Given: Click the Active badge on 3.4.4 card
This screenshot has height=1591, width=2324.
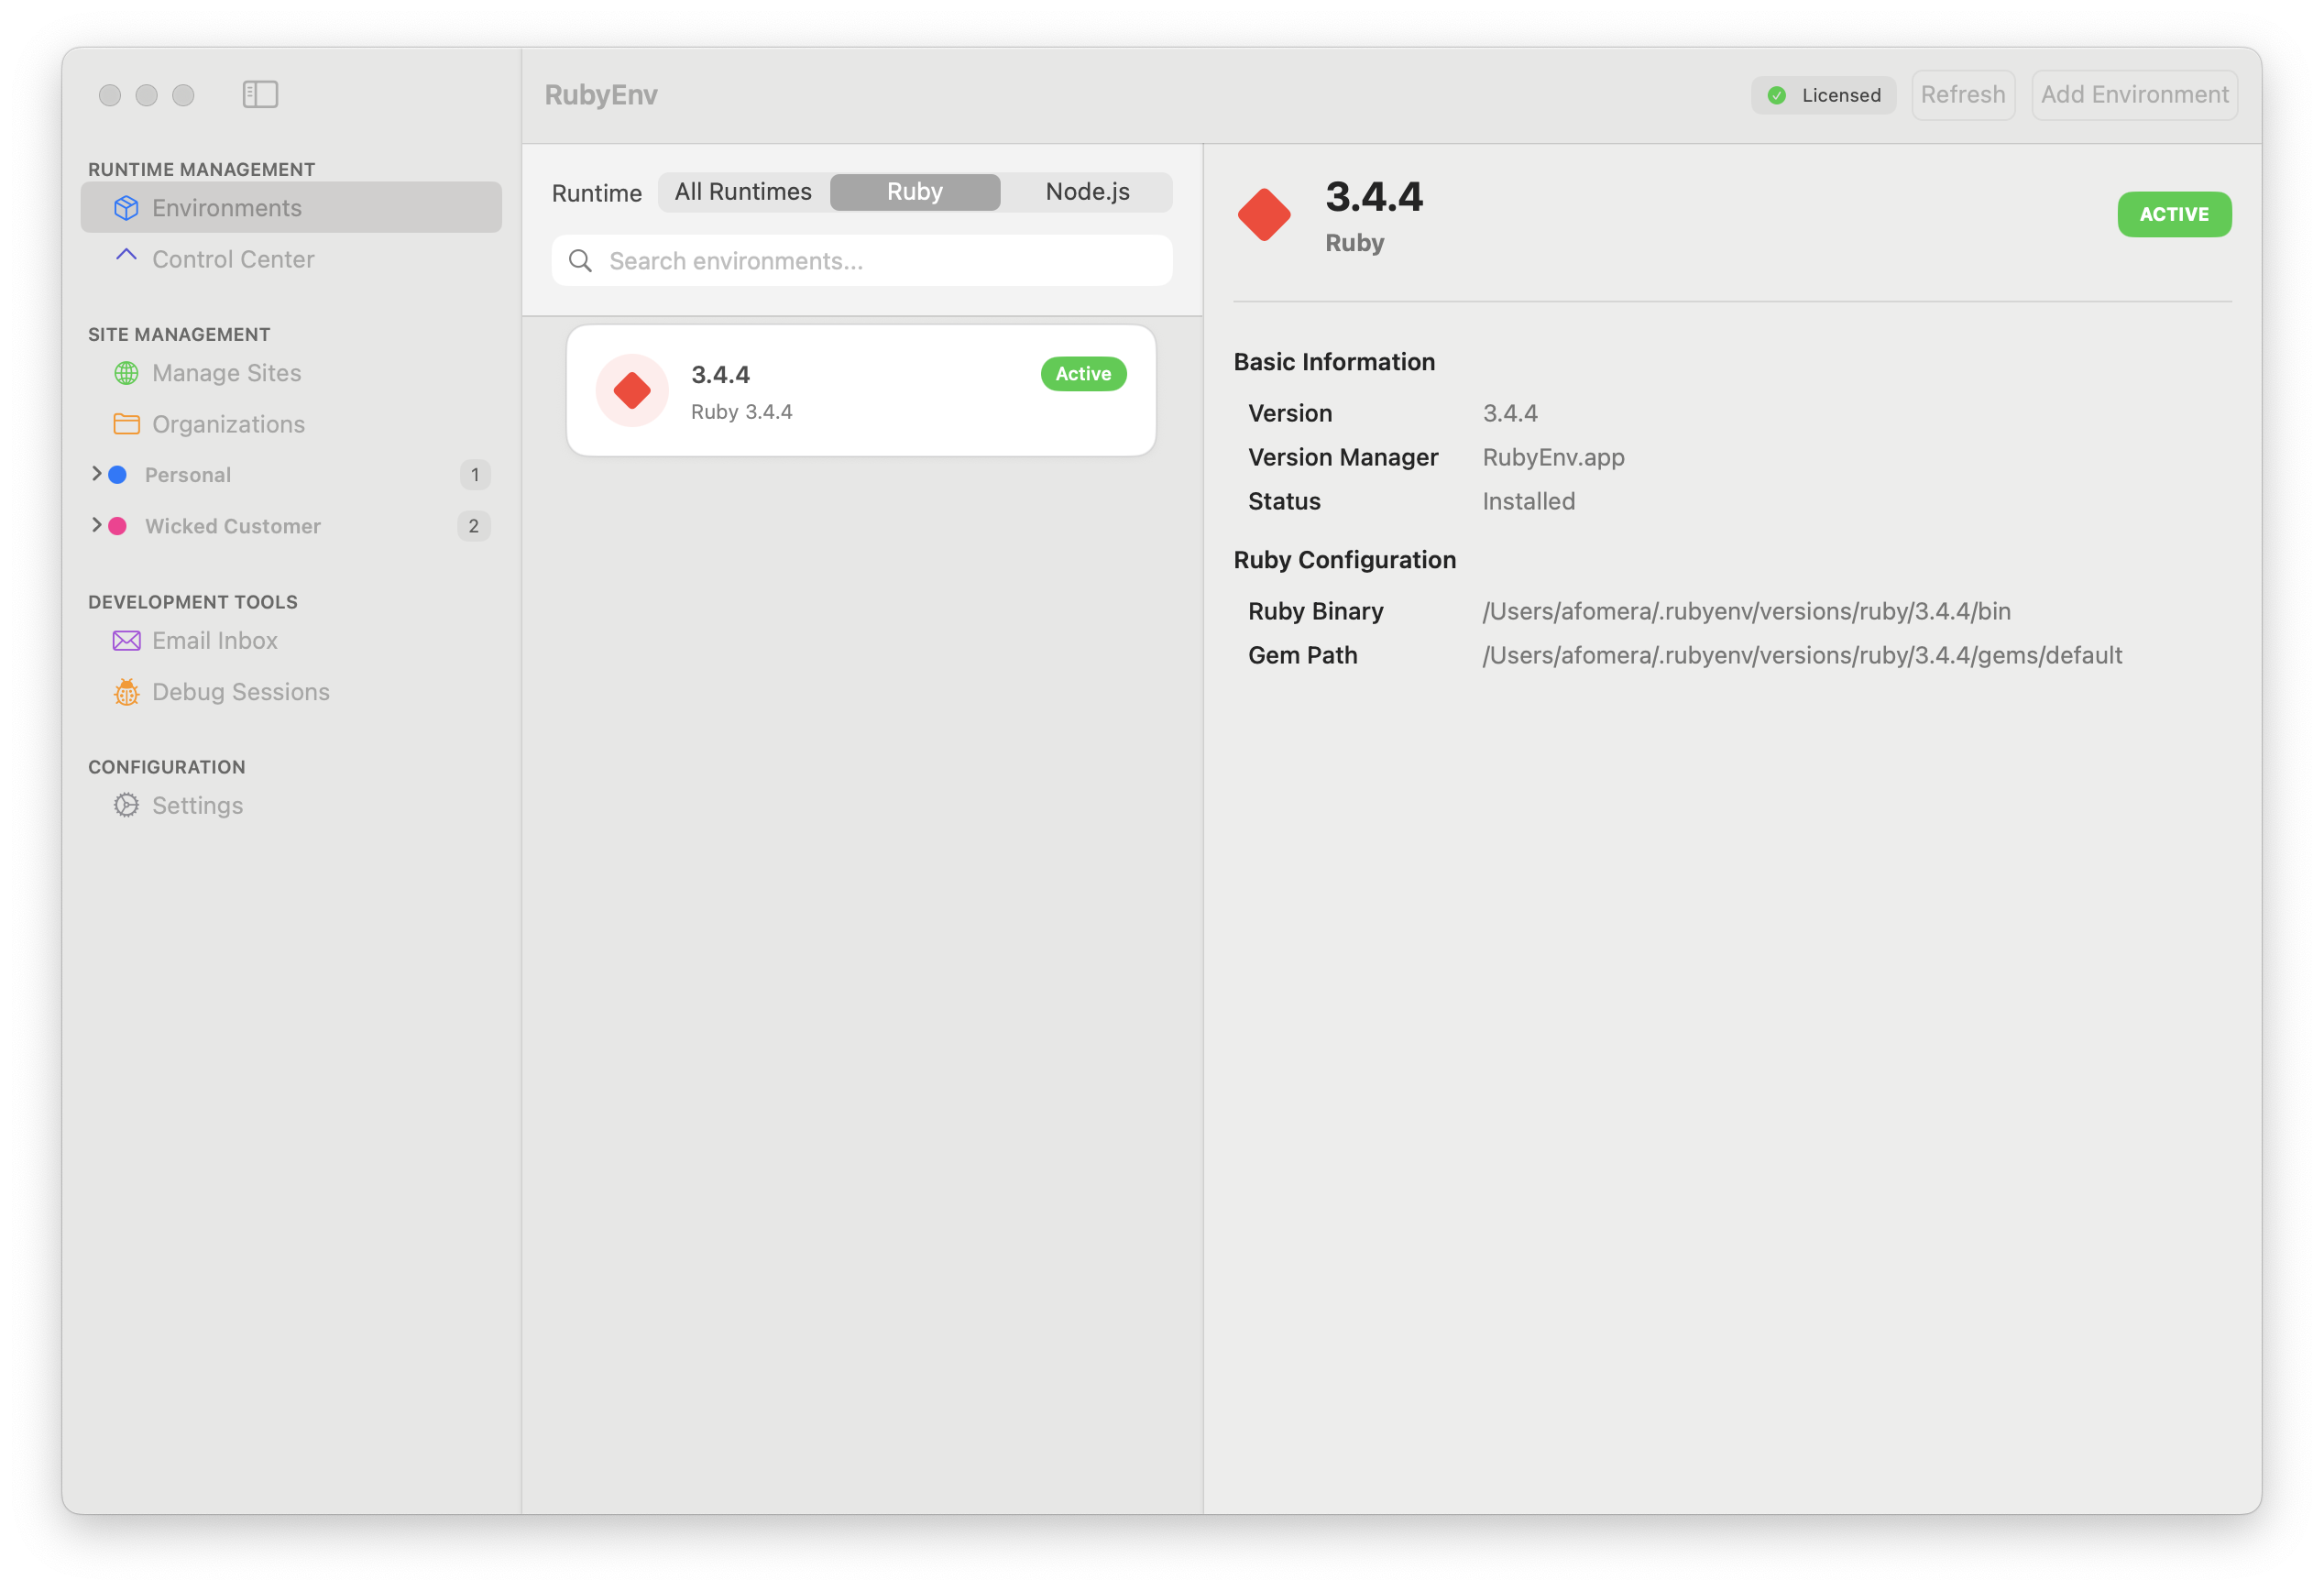Looking at the screenshot, I should [x=1083, y=374].
